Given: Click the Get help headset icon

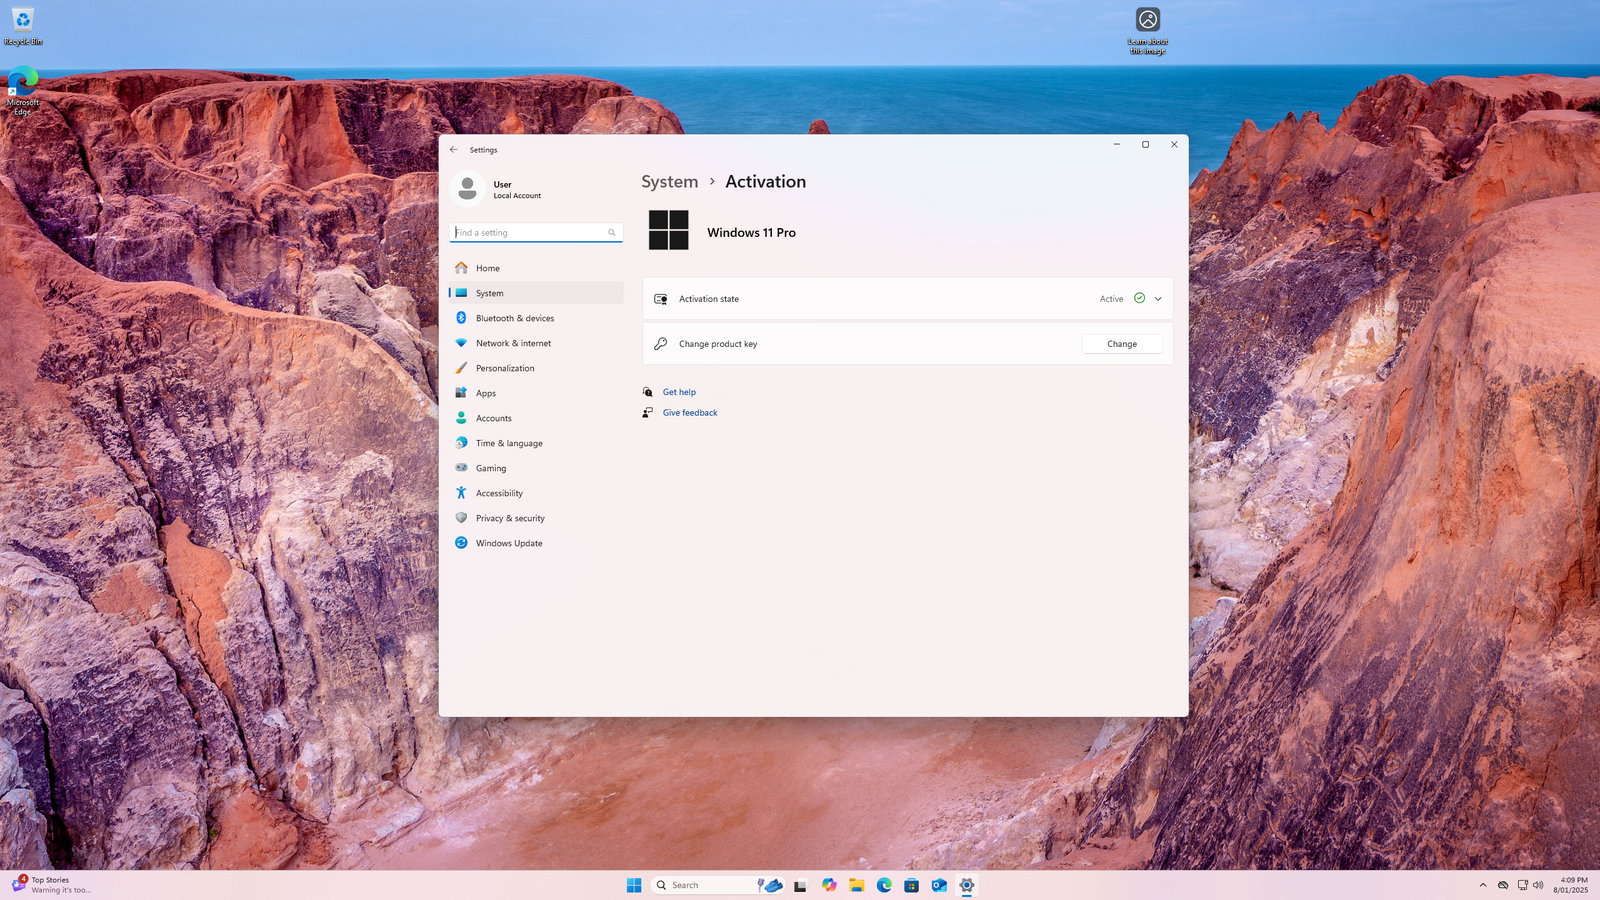Looking at the screenshot, I should tap(647, 392).
